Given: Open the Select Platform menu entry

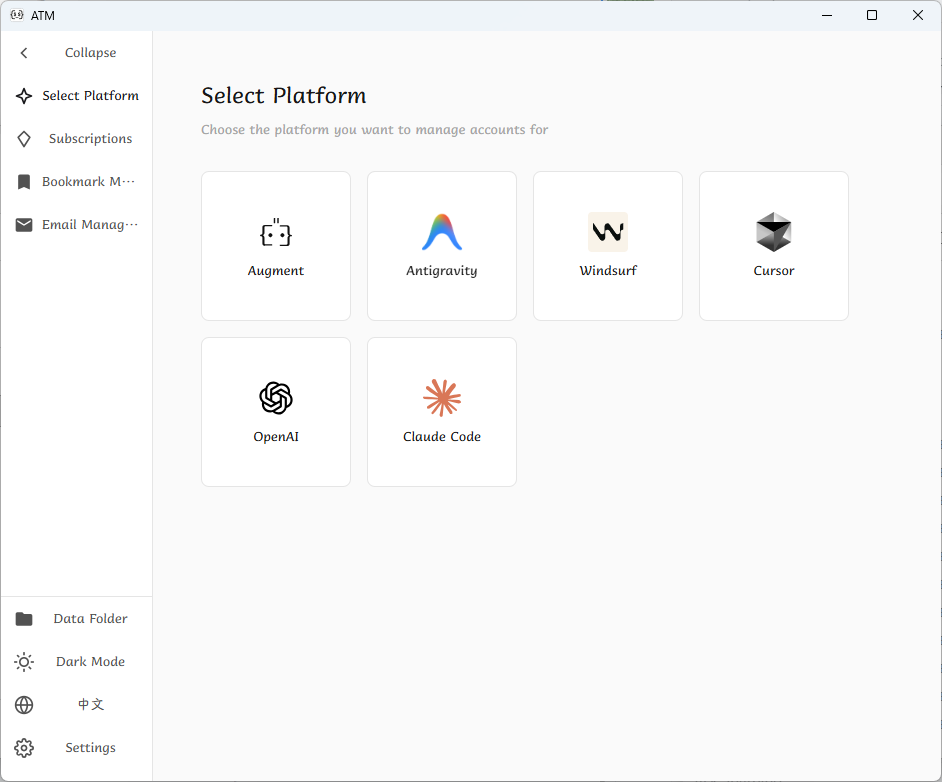Looking at the screenshot, I should pos(90,96).
